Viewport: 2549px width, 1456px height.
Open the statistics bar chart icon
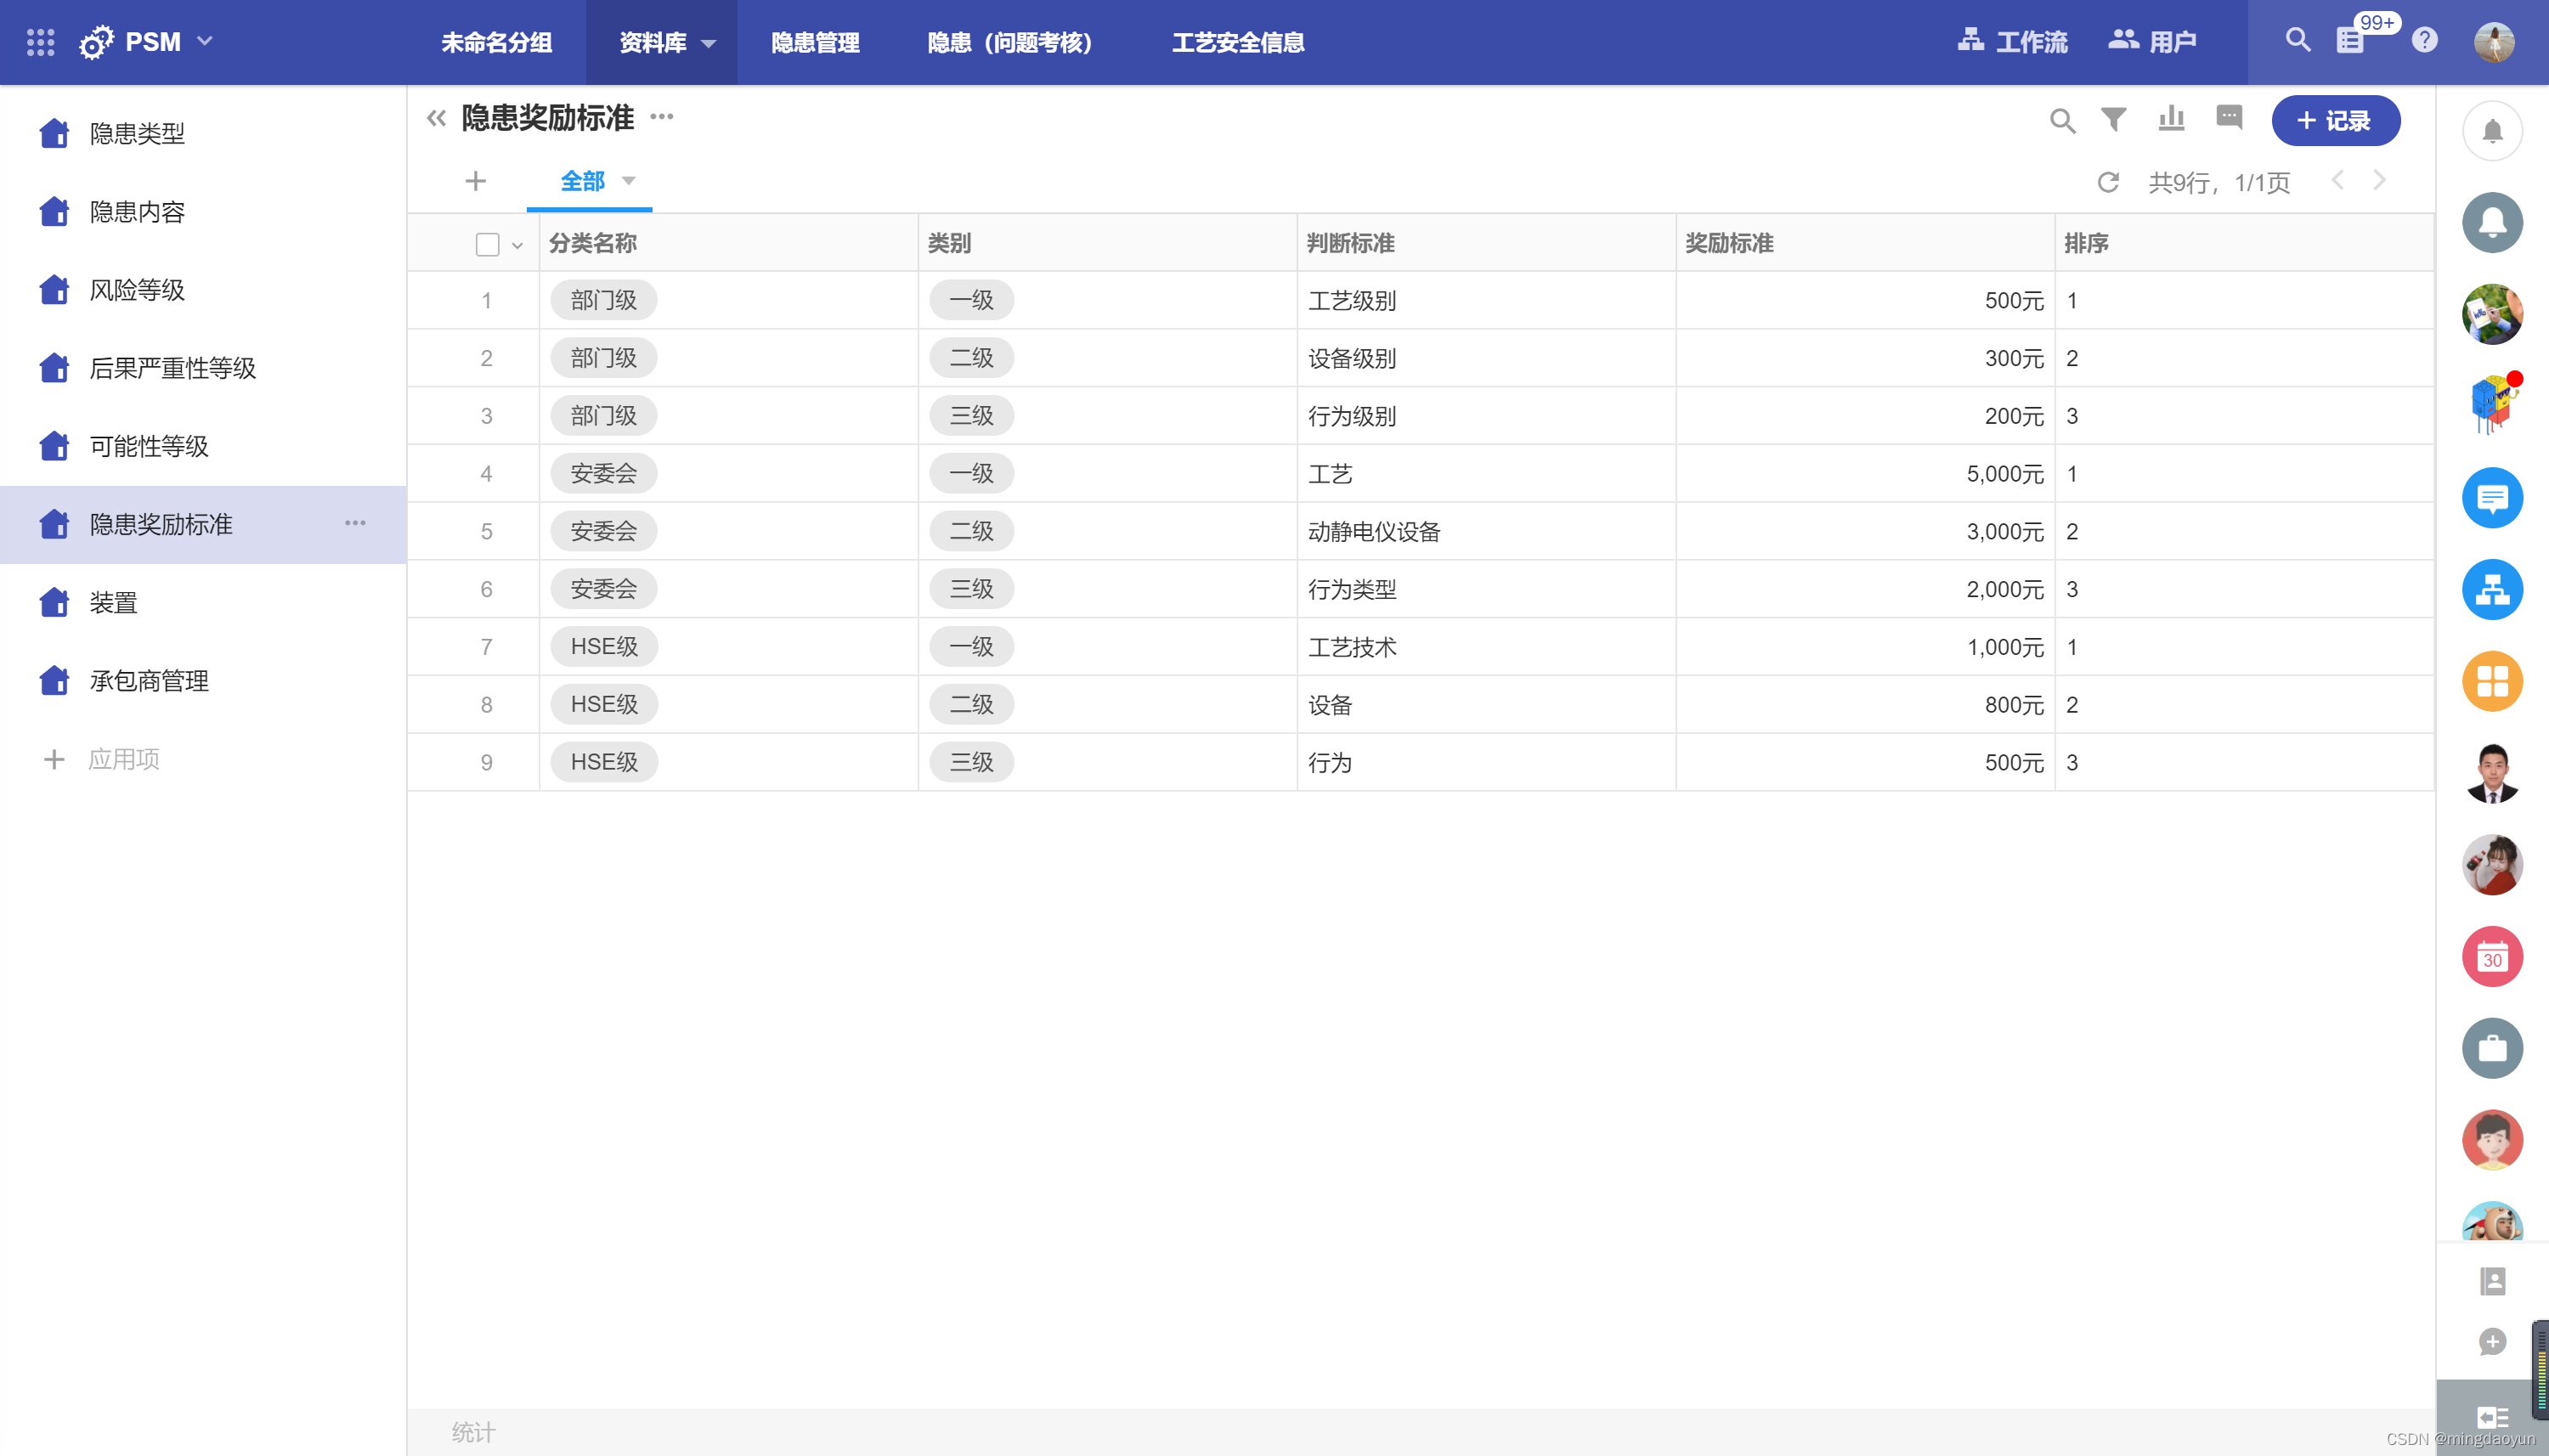(2171, 120)
